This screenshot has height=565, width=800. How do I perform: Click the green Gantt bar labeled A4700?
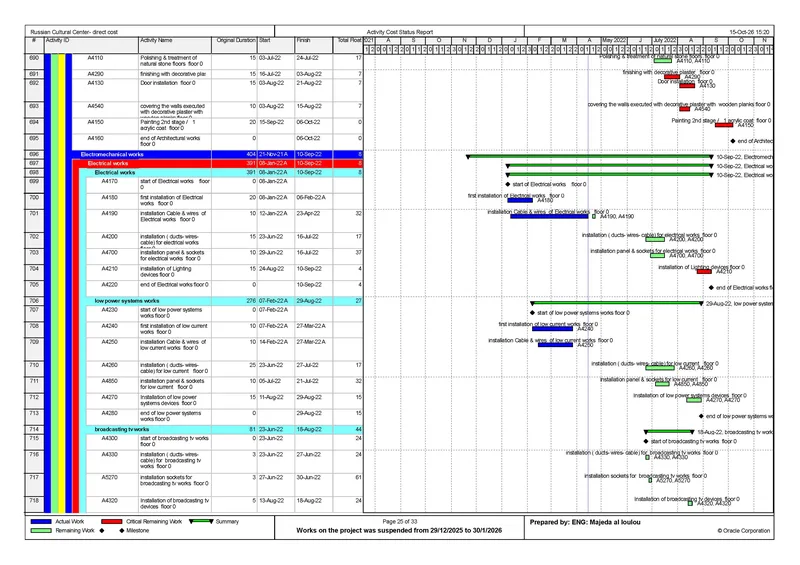click(x=657, y=255)
